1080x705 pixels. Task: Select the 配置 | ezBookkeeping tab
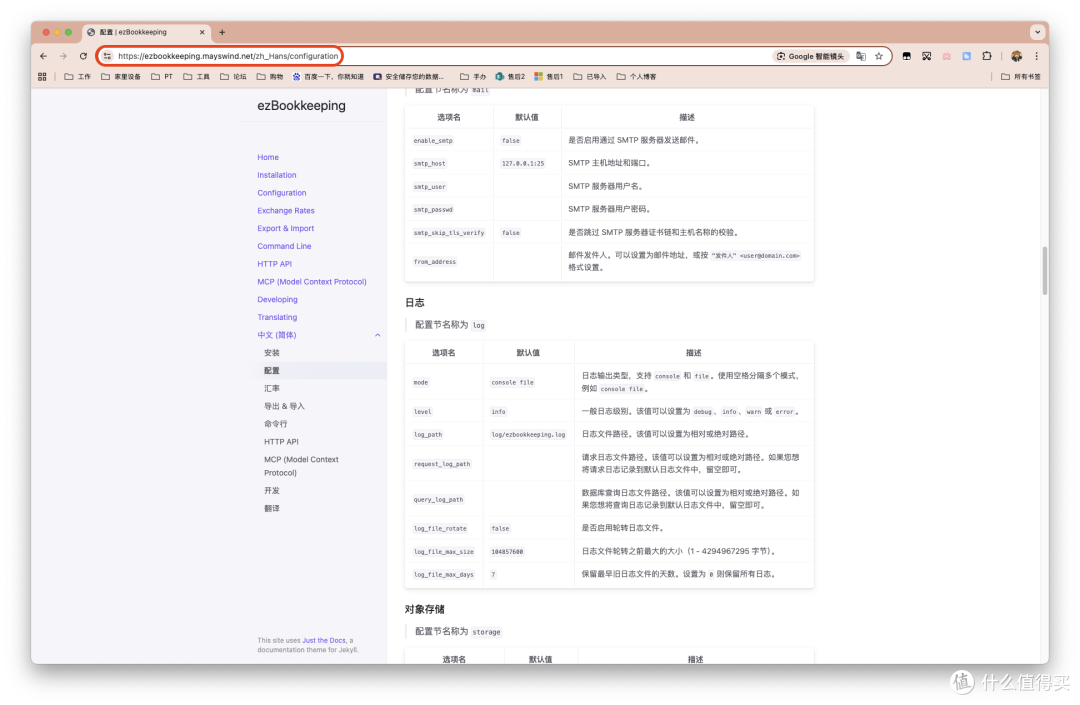click(x=146, y=32)
